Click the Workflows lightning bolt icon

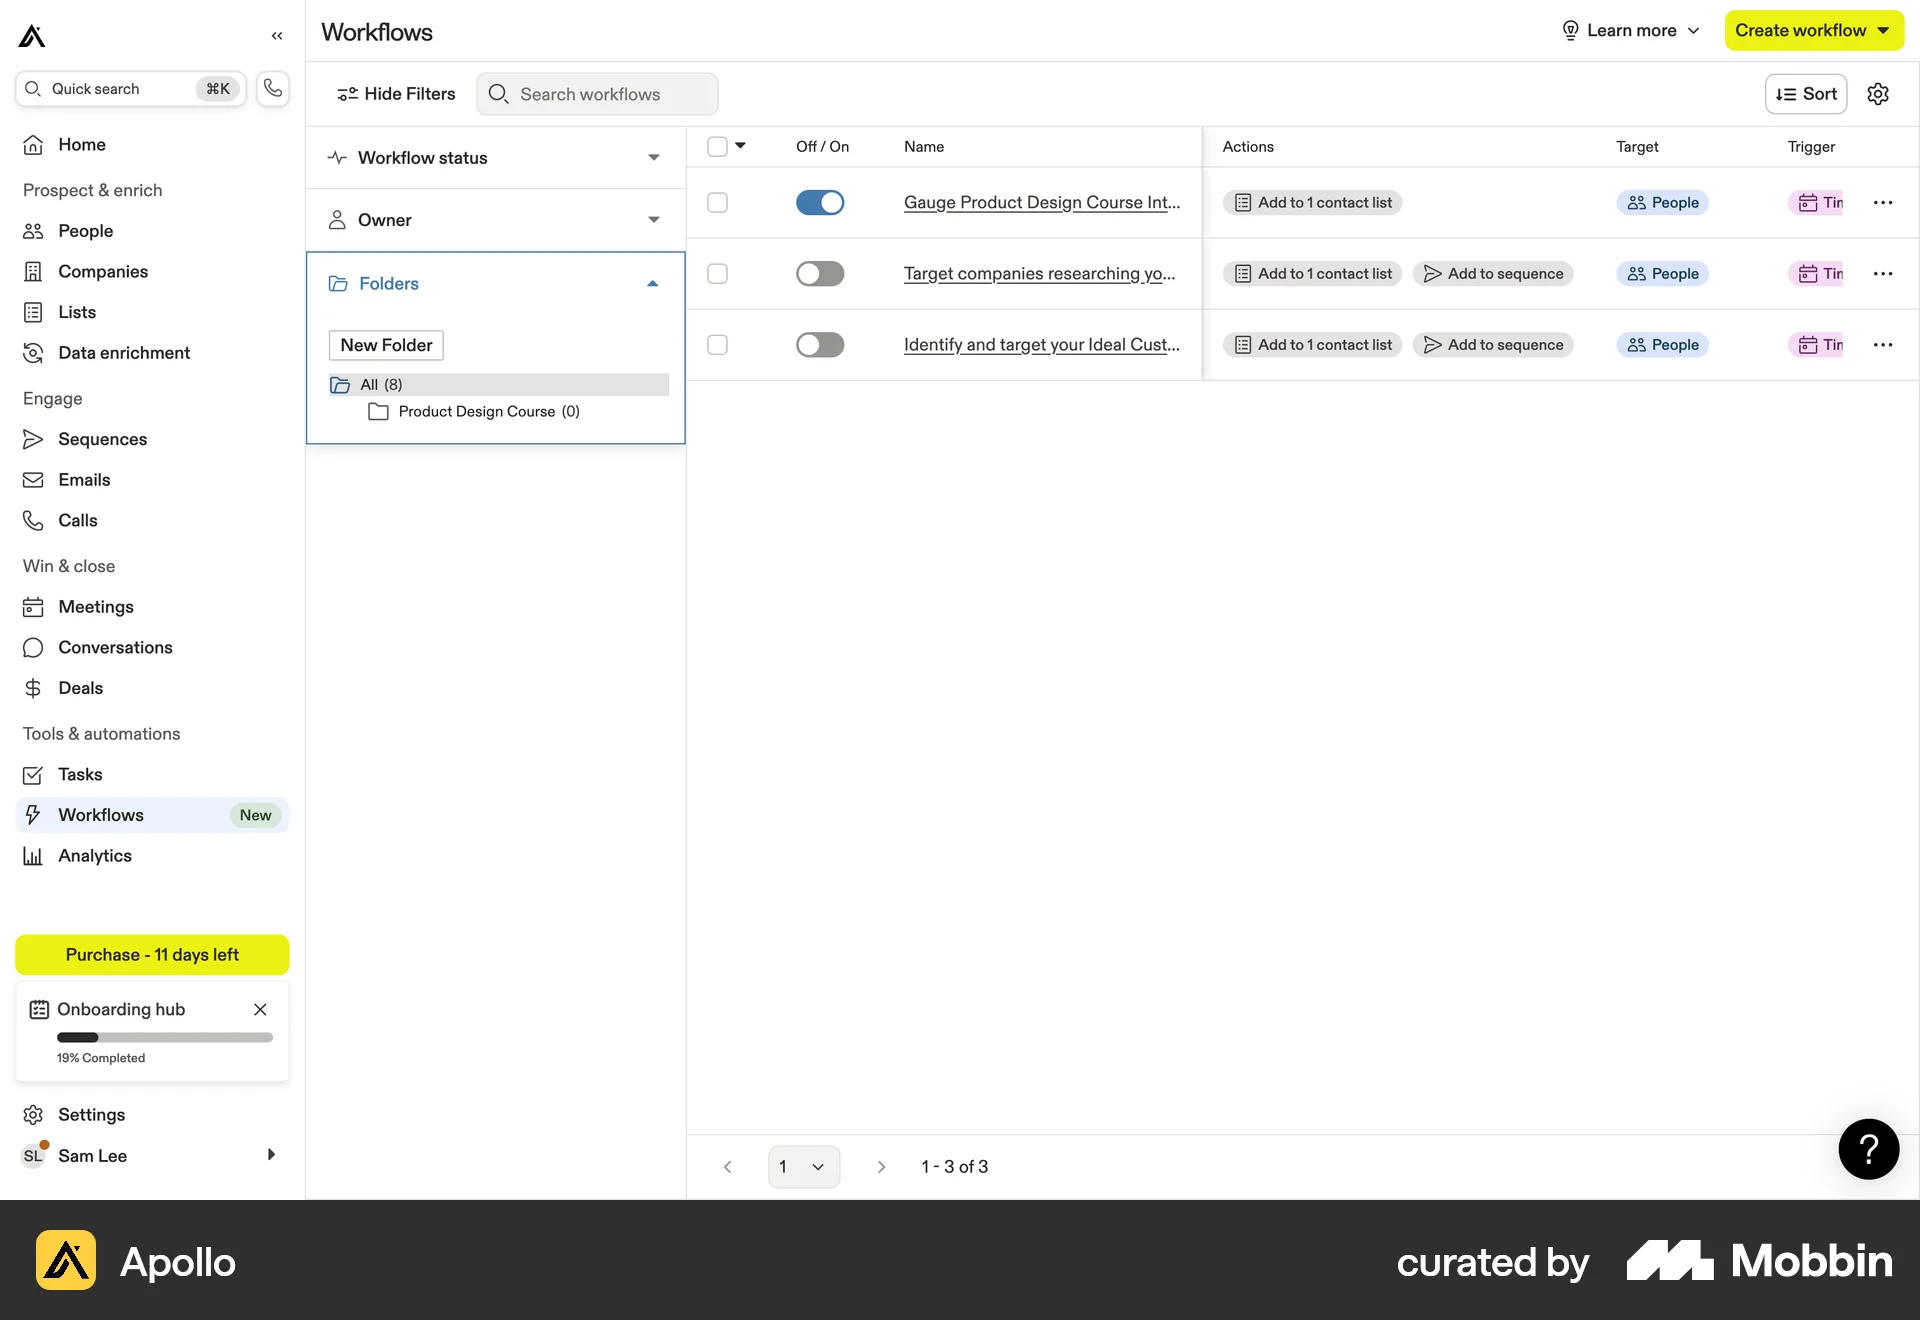point(33,814)
